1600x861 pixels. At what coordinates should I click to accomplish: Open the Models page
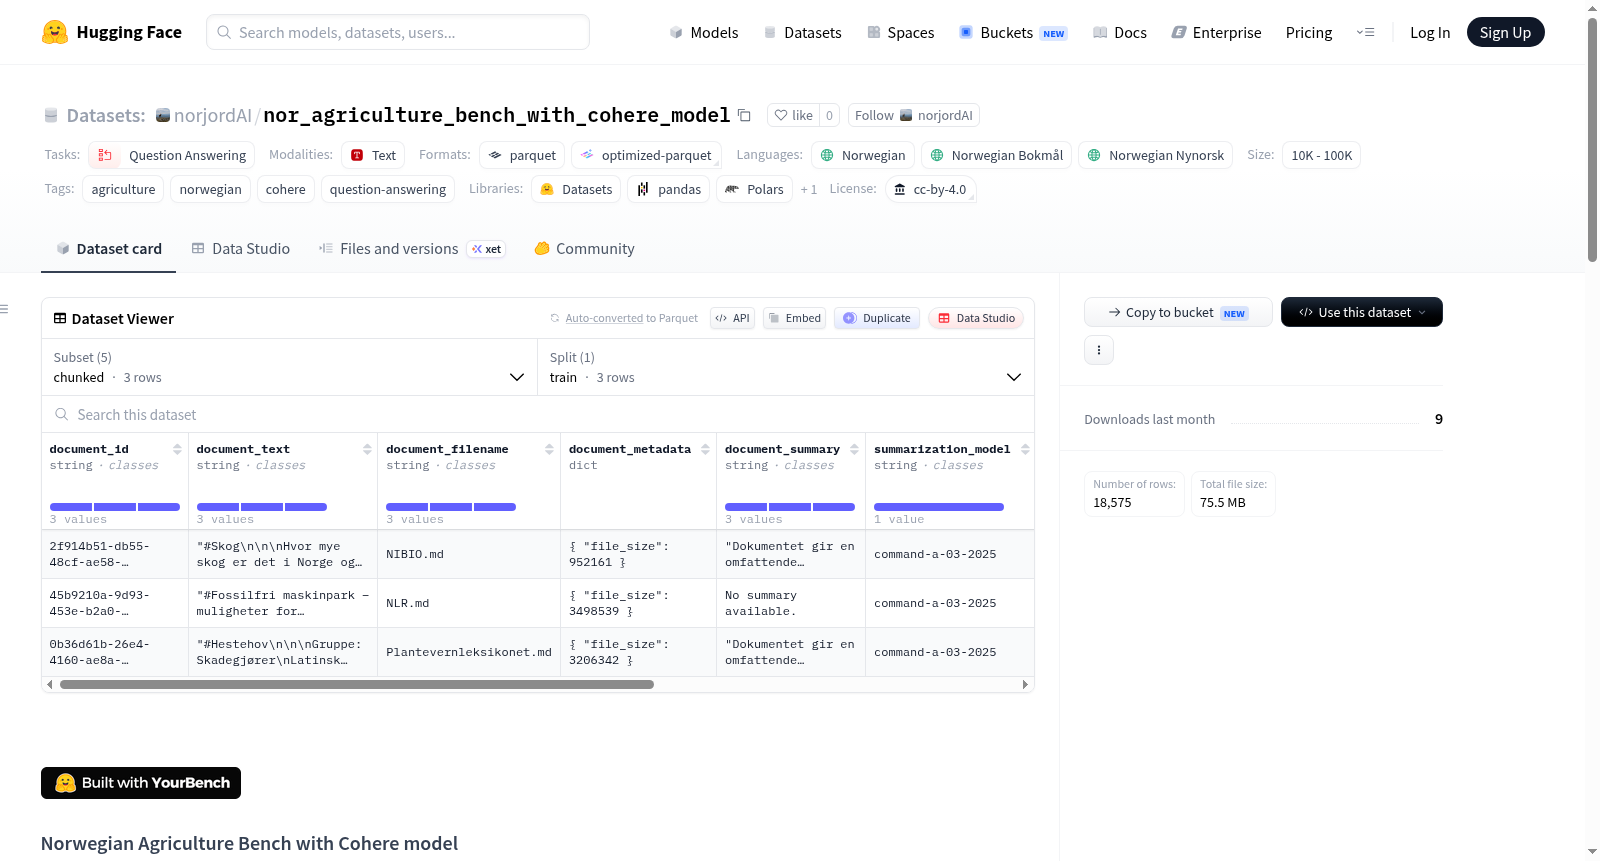click(704, 32)
